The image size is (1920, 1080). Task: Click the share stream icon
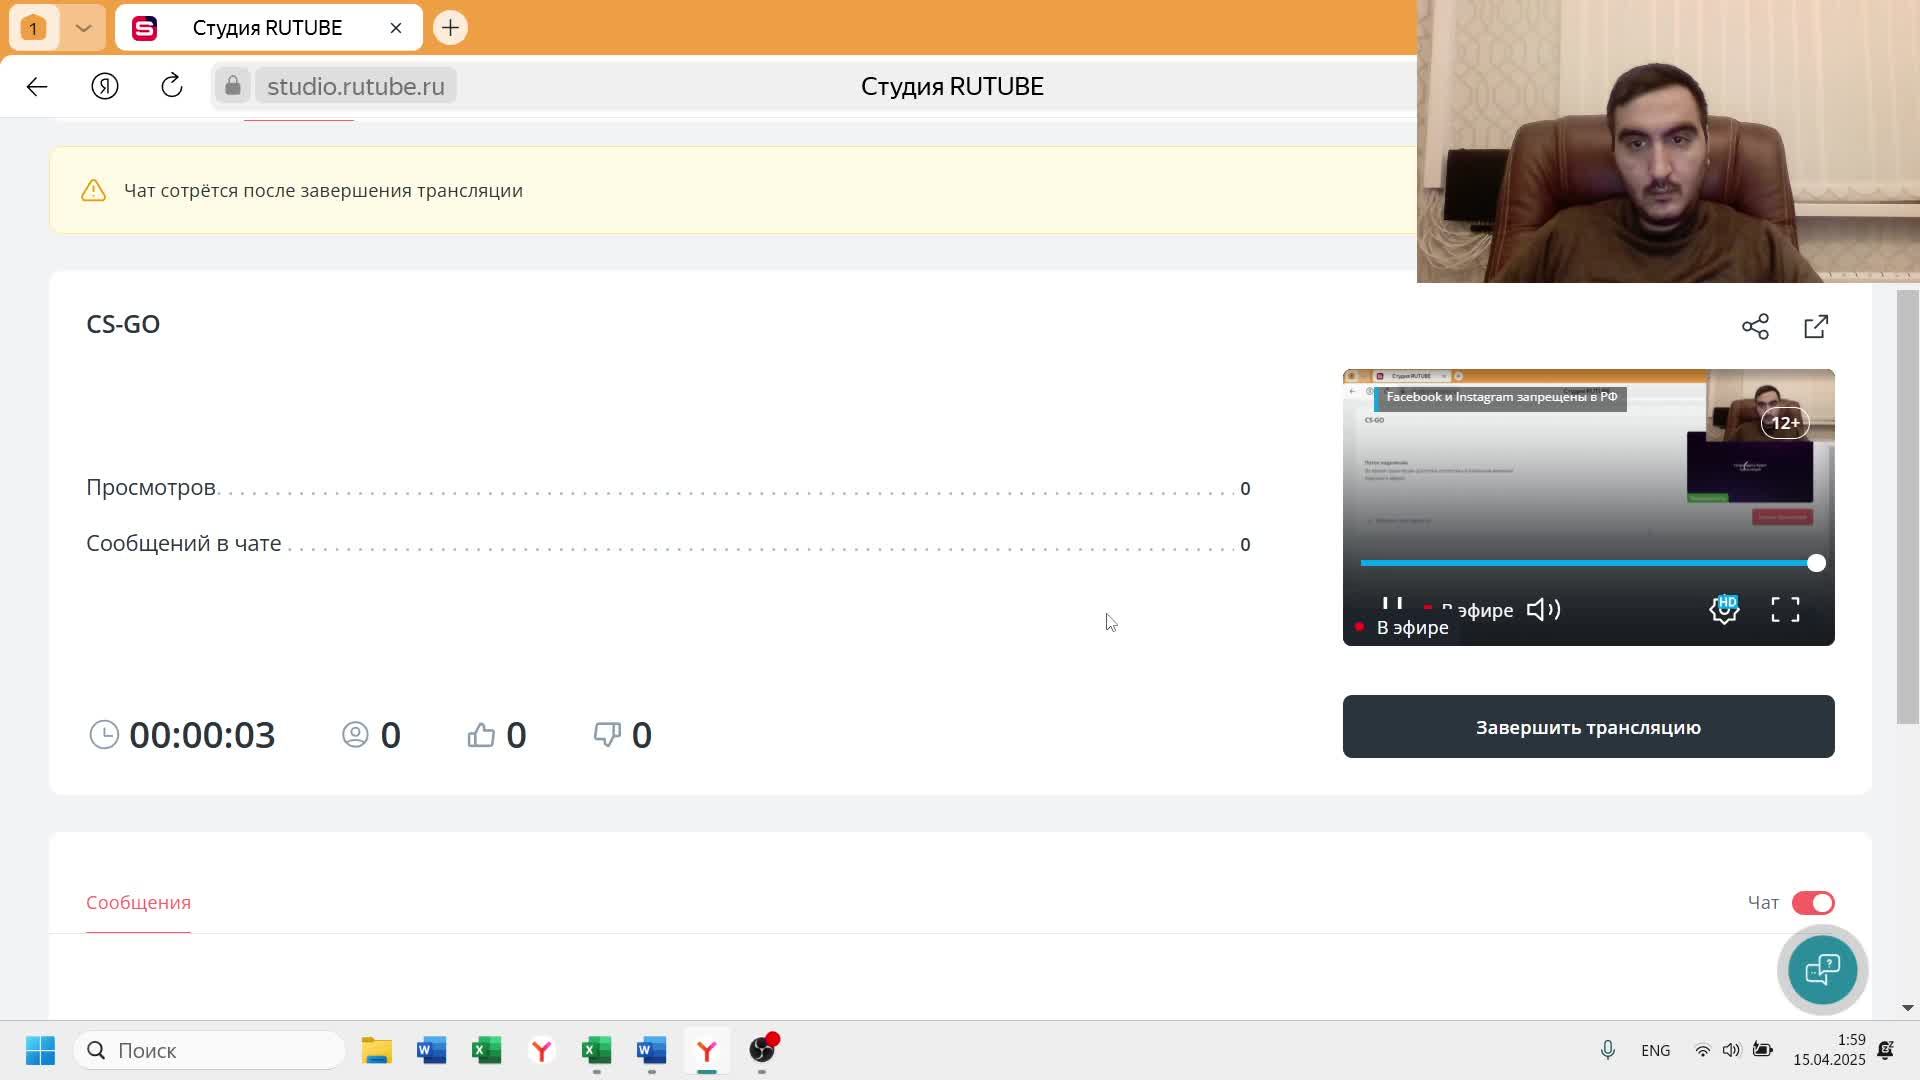(1755, 327)
